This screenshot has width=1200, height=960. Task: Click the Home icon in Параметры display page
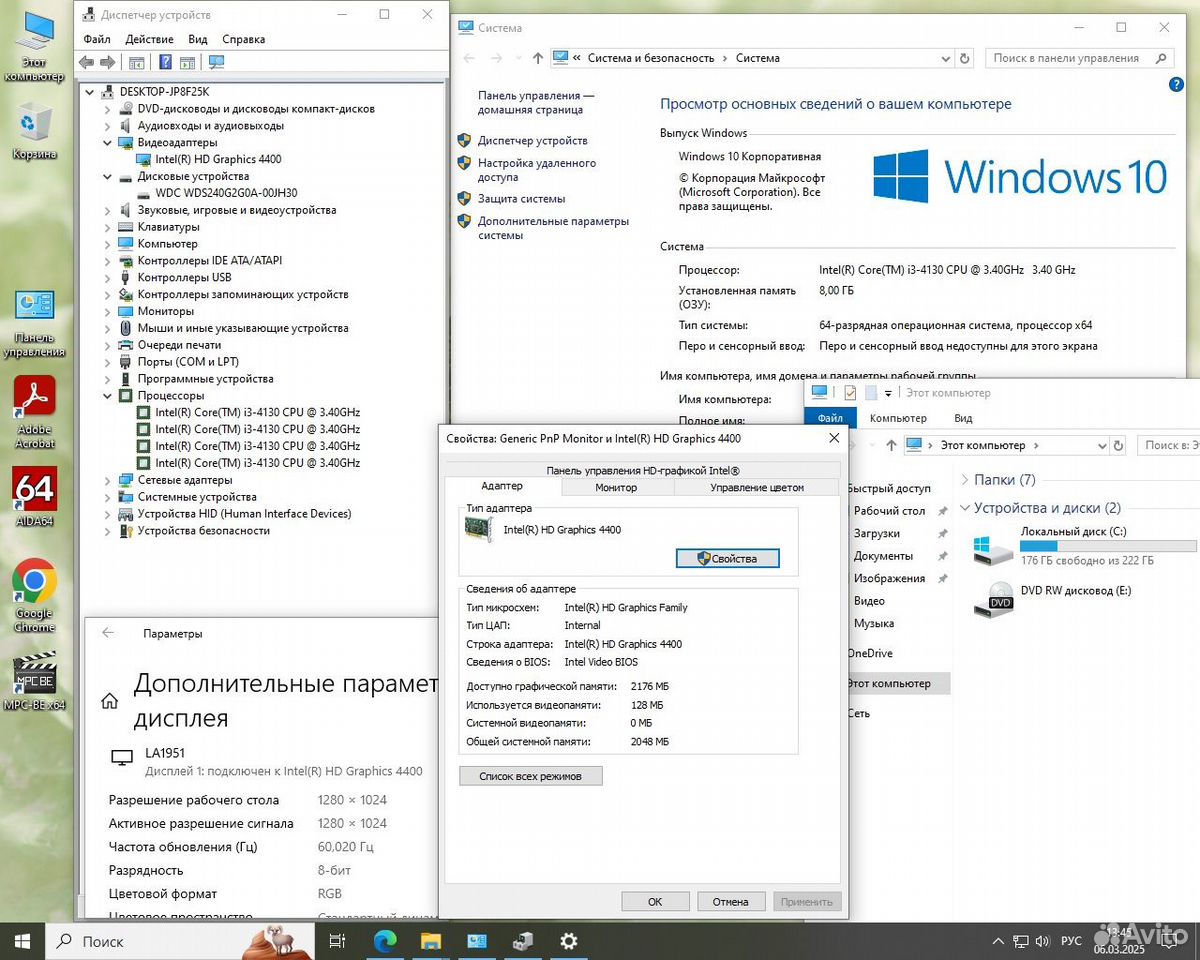pyautogui.click(x=111, y=701)
